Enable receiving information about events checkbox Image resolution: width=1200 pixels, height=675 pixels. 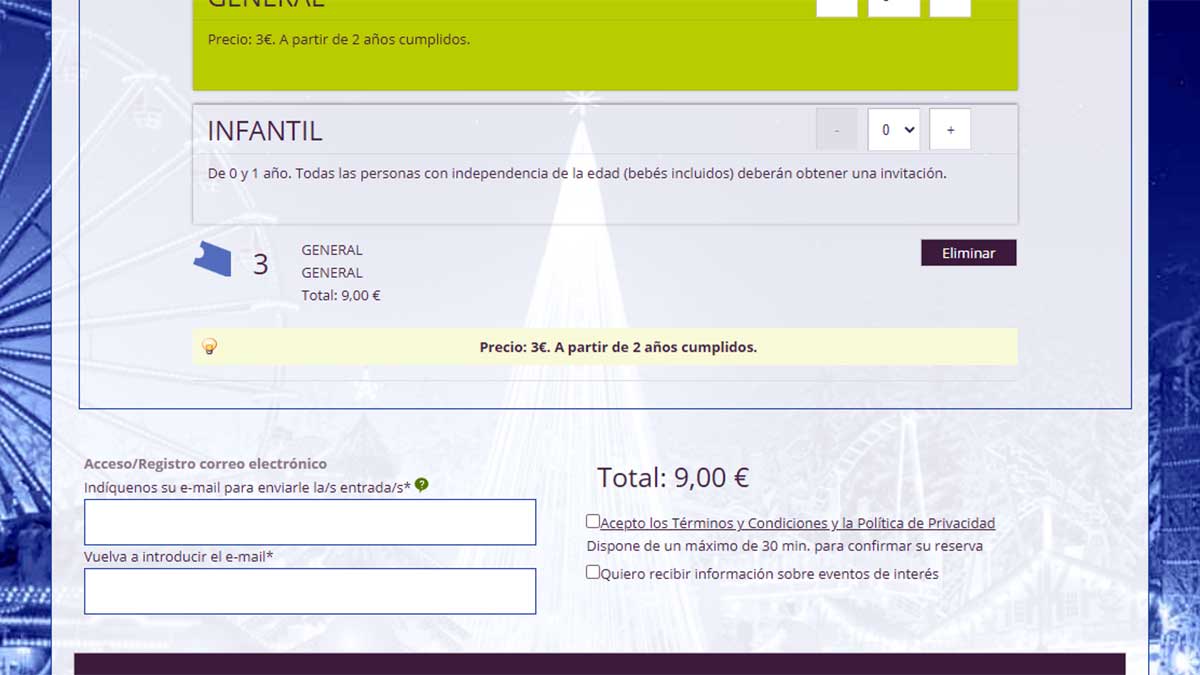pos(593,572)
